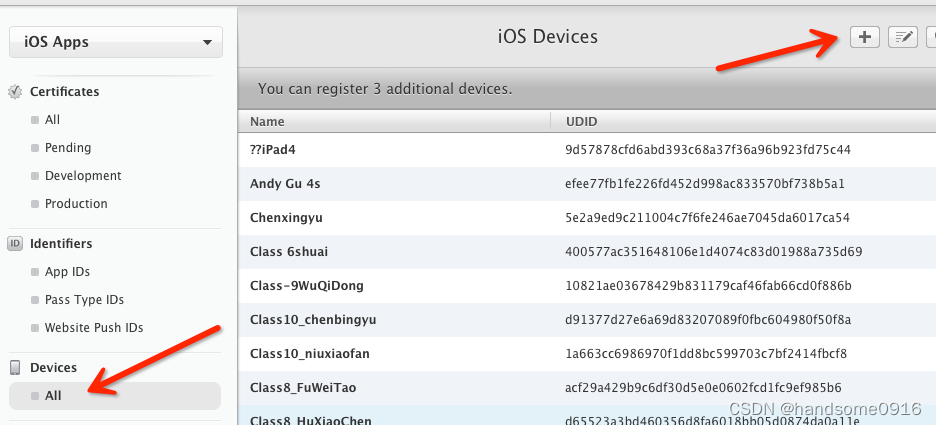
Task: Select the Class10_niuxiaofan device
Action: 587,354
